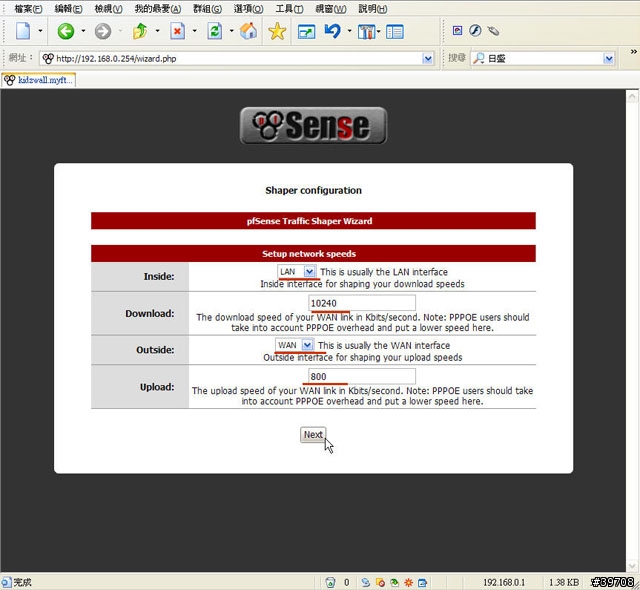
Task: Click the pfSense logo banner
Action: click(x=313, y=126)
